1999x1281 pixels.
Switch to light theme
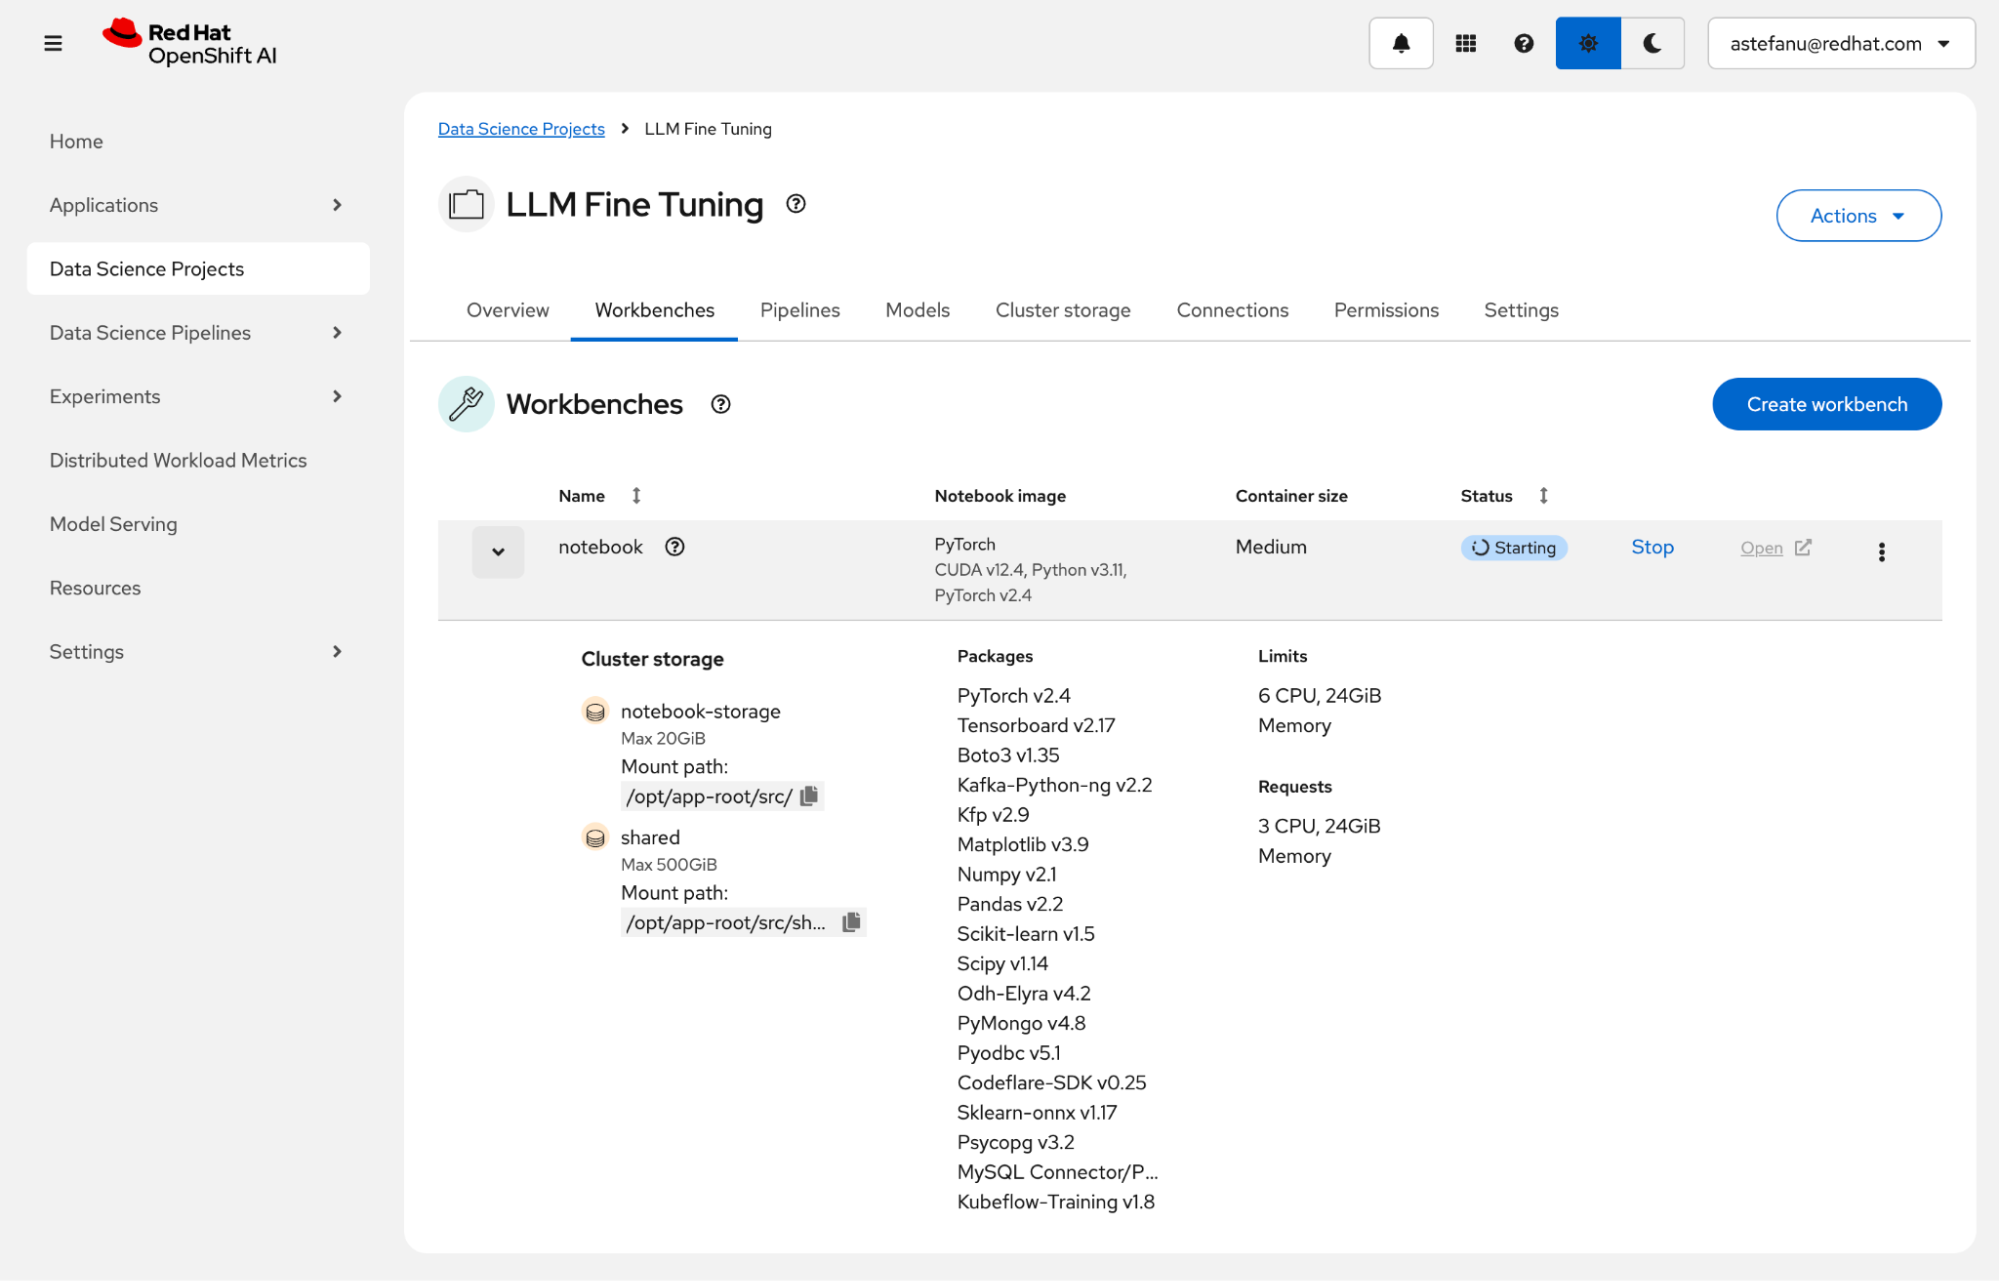click(1587, 43)
